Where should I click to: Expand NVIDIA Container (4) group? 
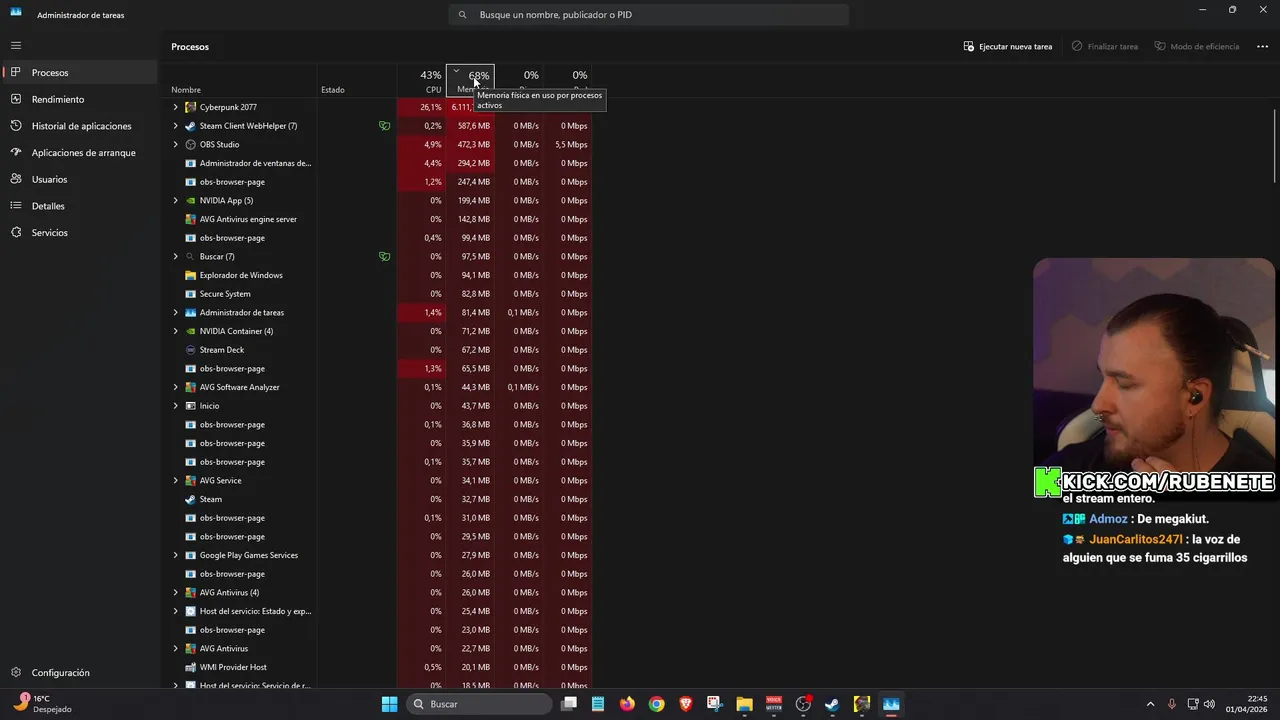176,331
